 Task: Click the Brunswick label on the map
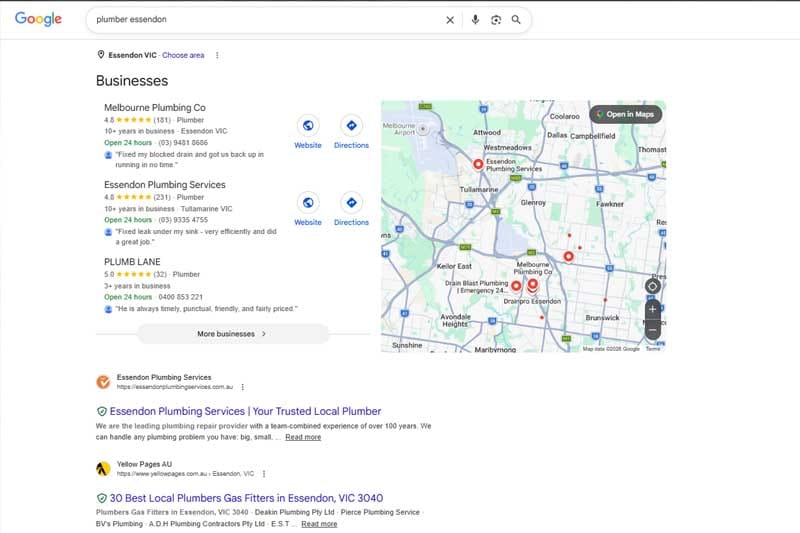click(x=603, y=317)
